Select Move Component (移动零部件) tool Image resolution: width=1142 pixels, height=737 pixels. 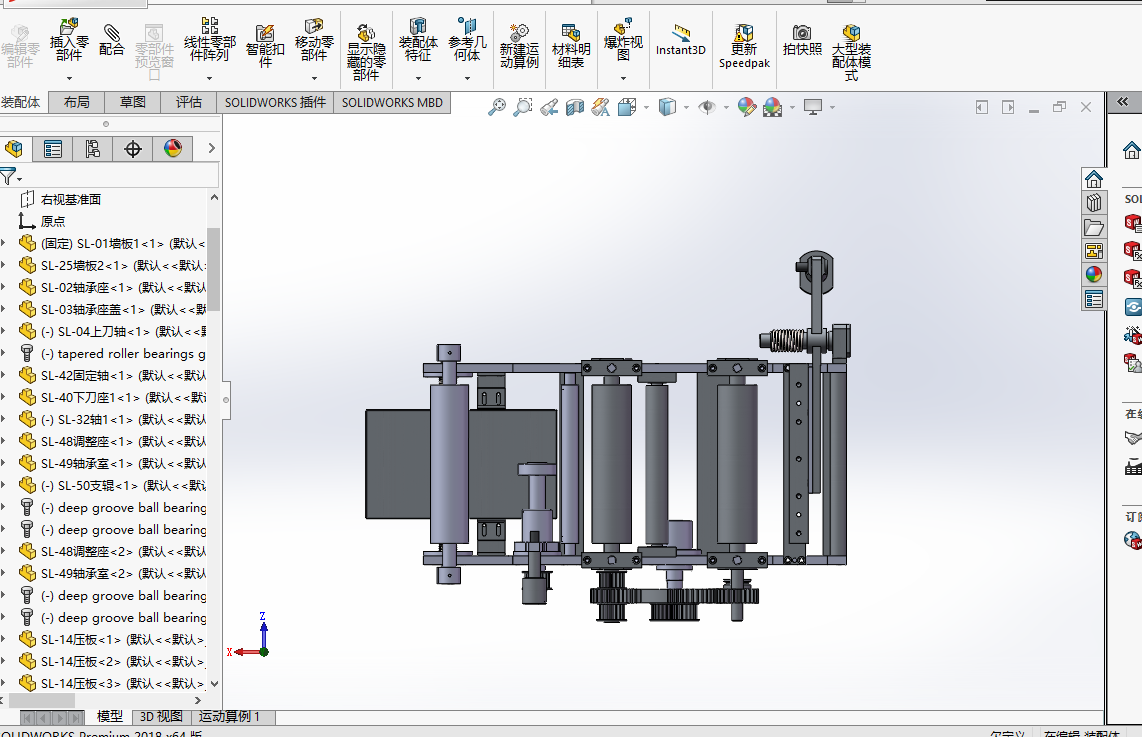[x=314, y=41]
